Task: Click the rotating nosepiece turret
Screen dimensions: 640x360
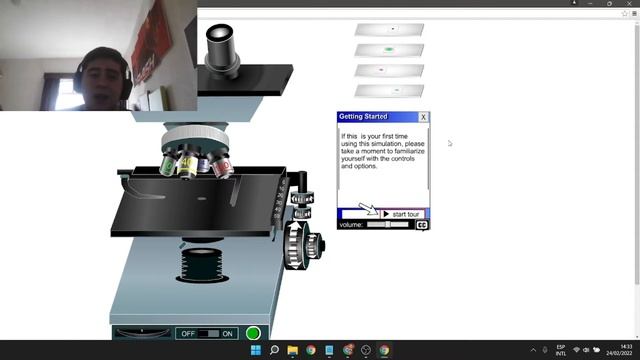Action: point(195,138)
